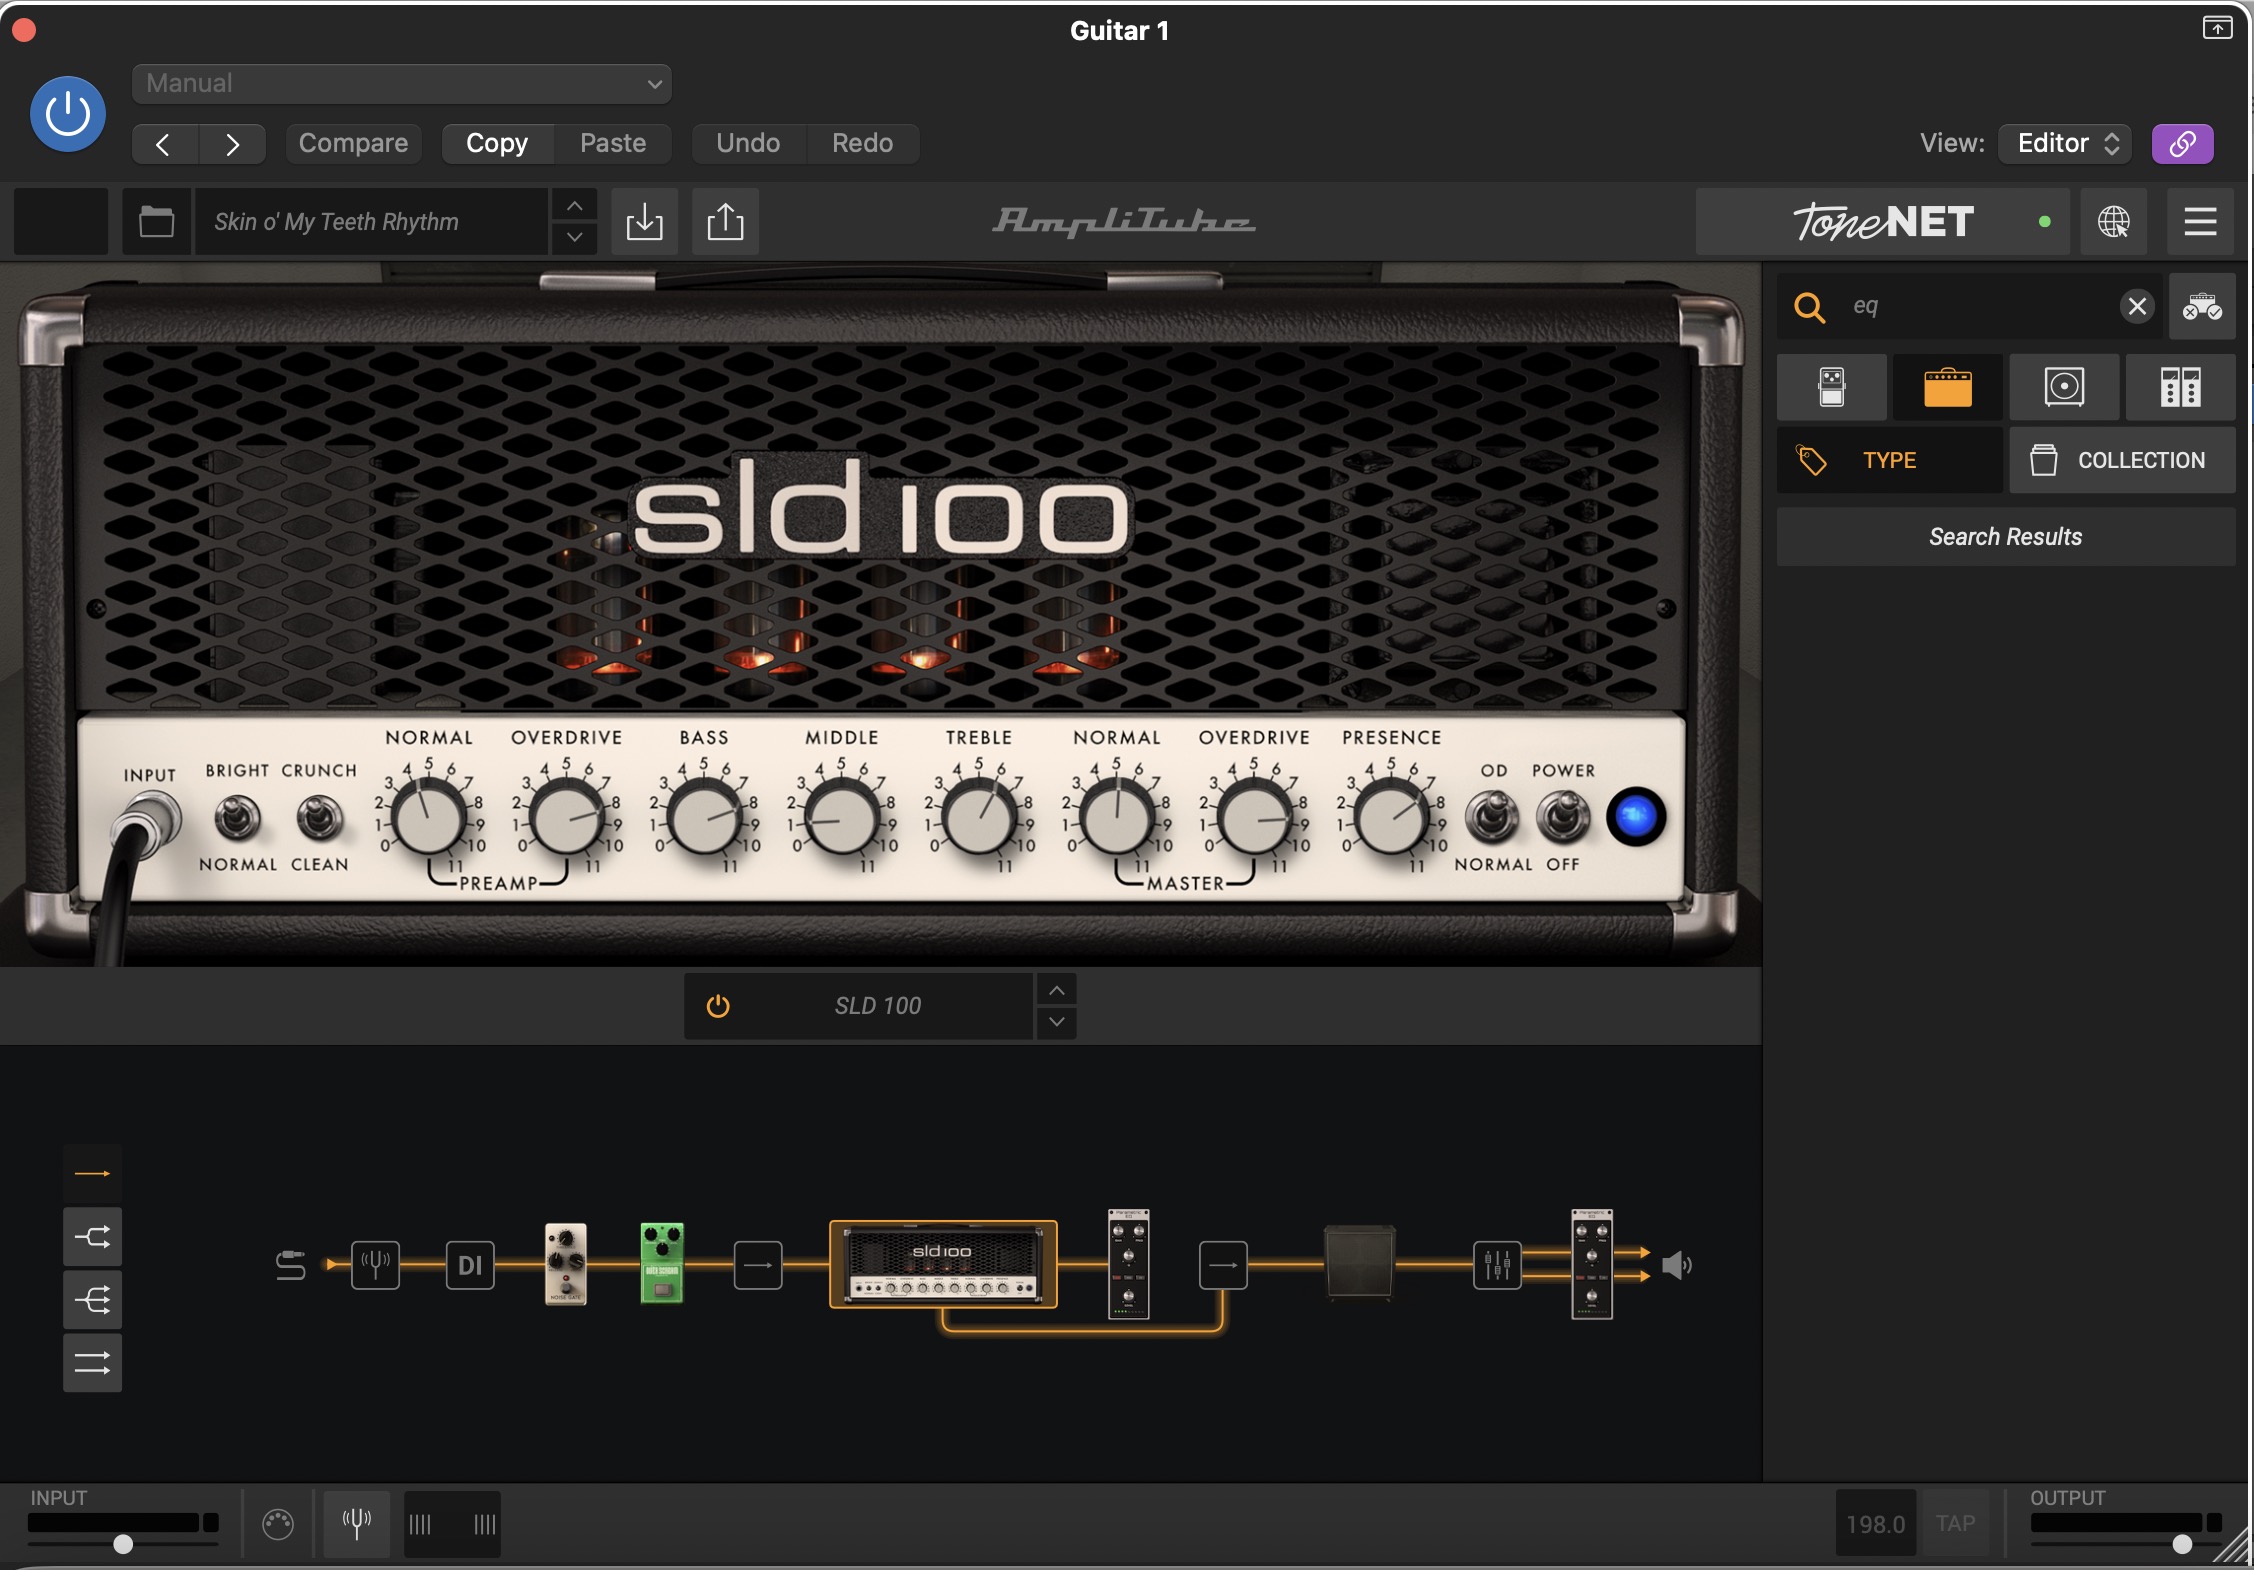Switch to the TYPE filter tab
Screen dimensions: 2254x1570
coord(1889,460)
